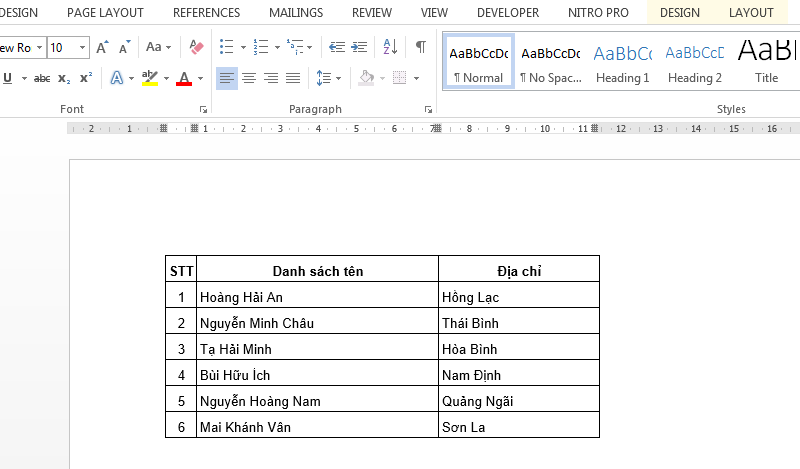Screen dimensions: 800x469
Task: Apply the Normal style
Action: (x=479, y=62)
